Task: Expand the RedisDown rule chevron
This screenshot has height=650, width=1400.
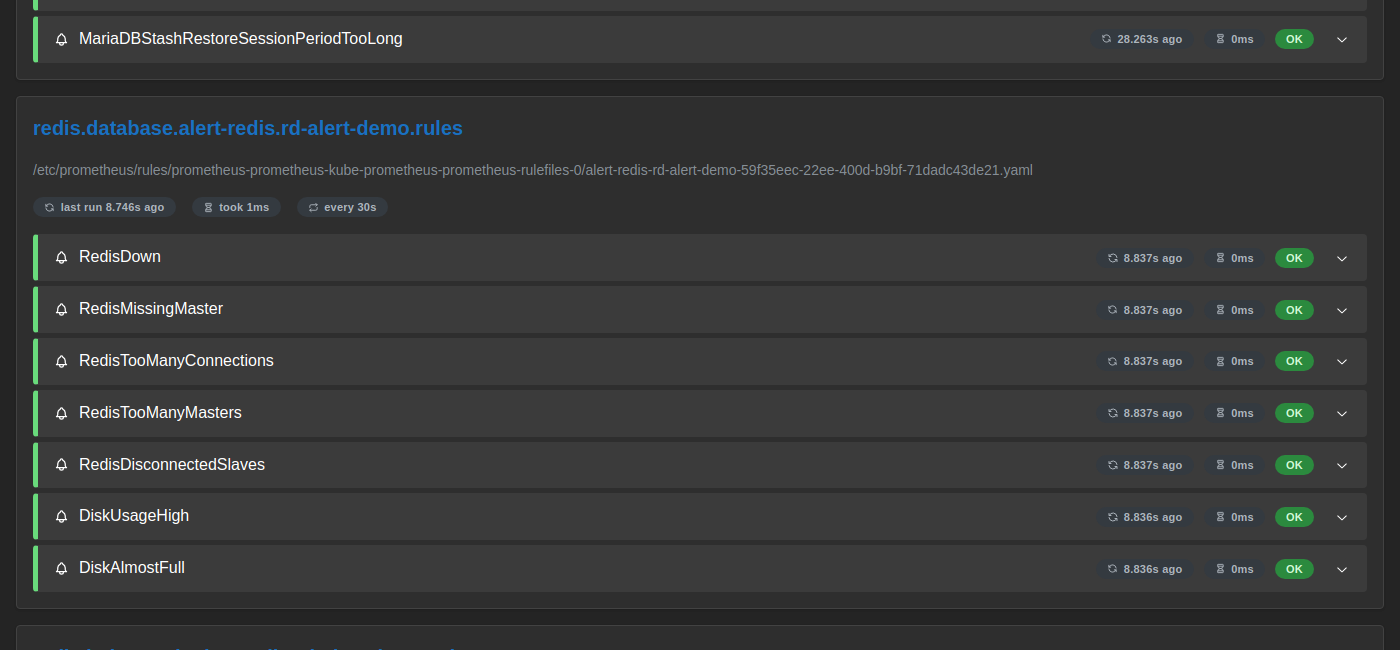Action: tap(1342, 258)
